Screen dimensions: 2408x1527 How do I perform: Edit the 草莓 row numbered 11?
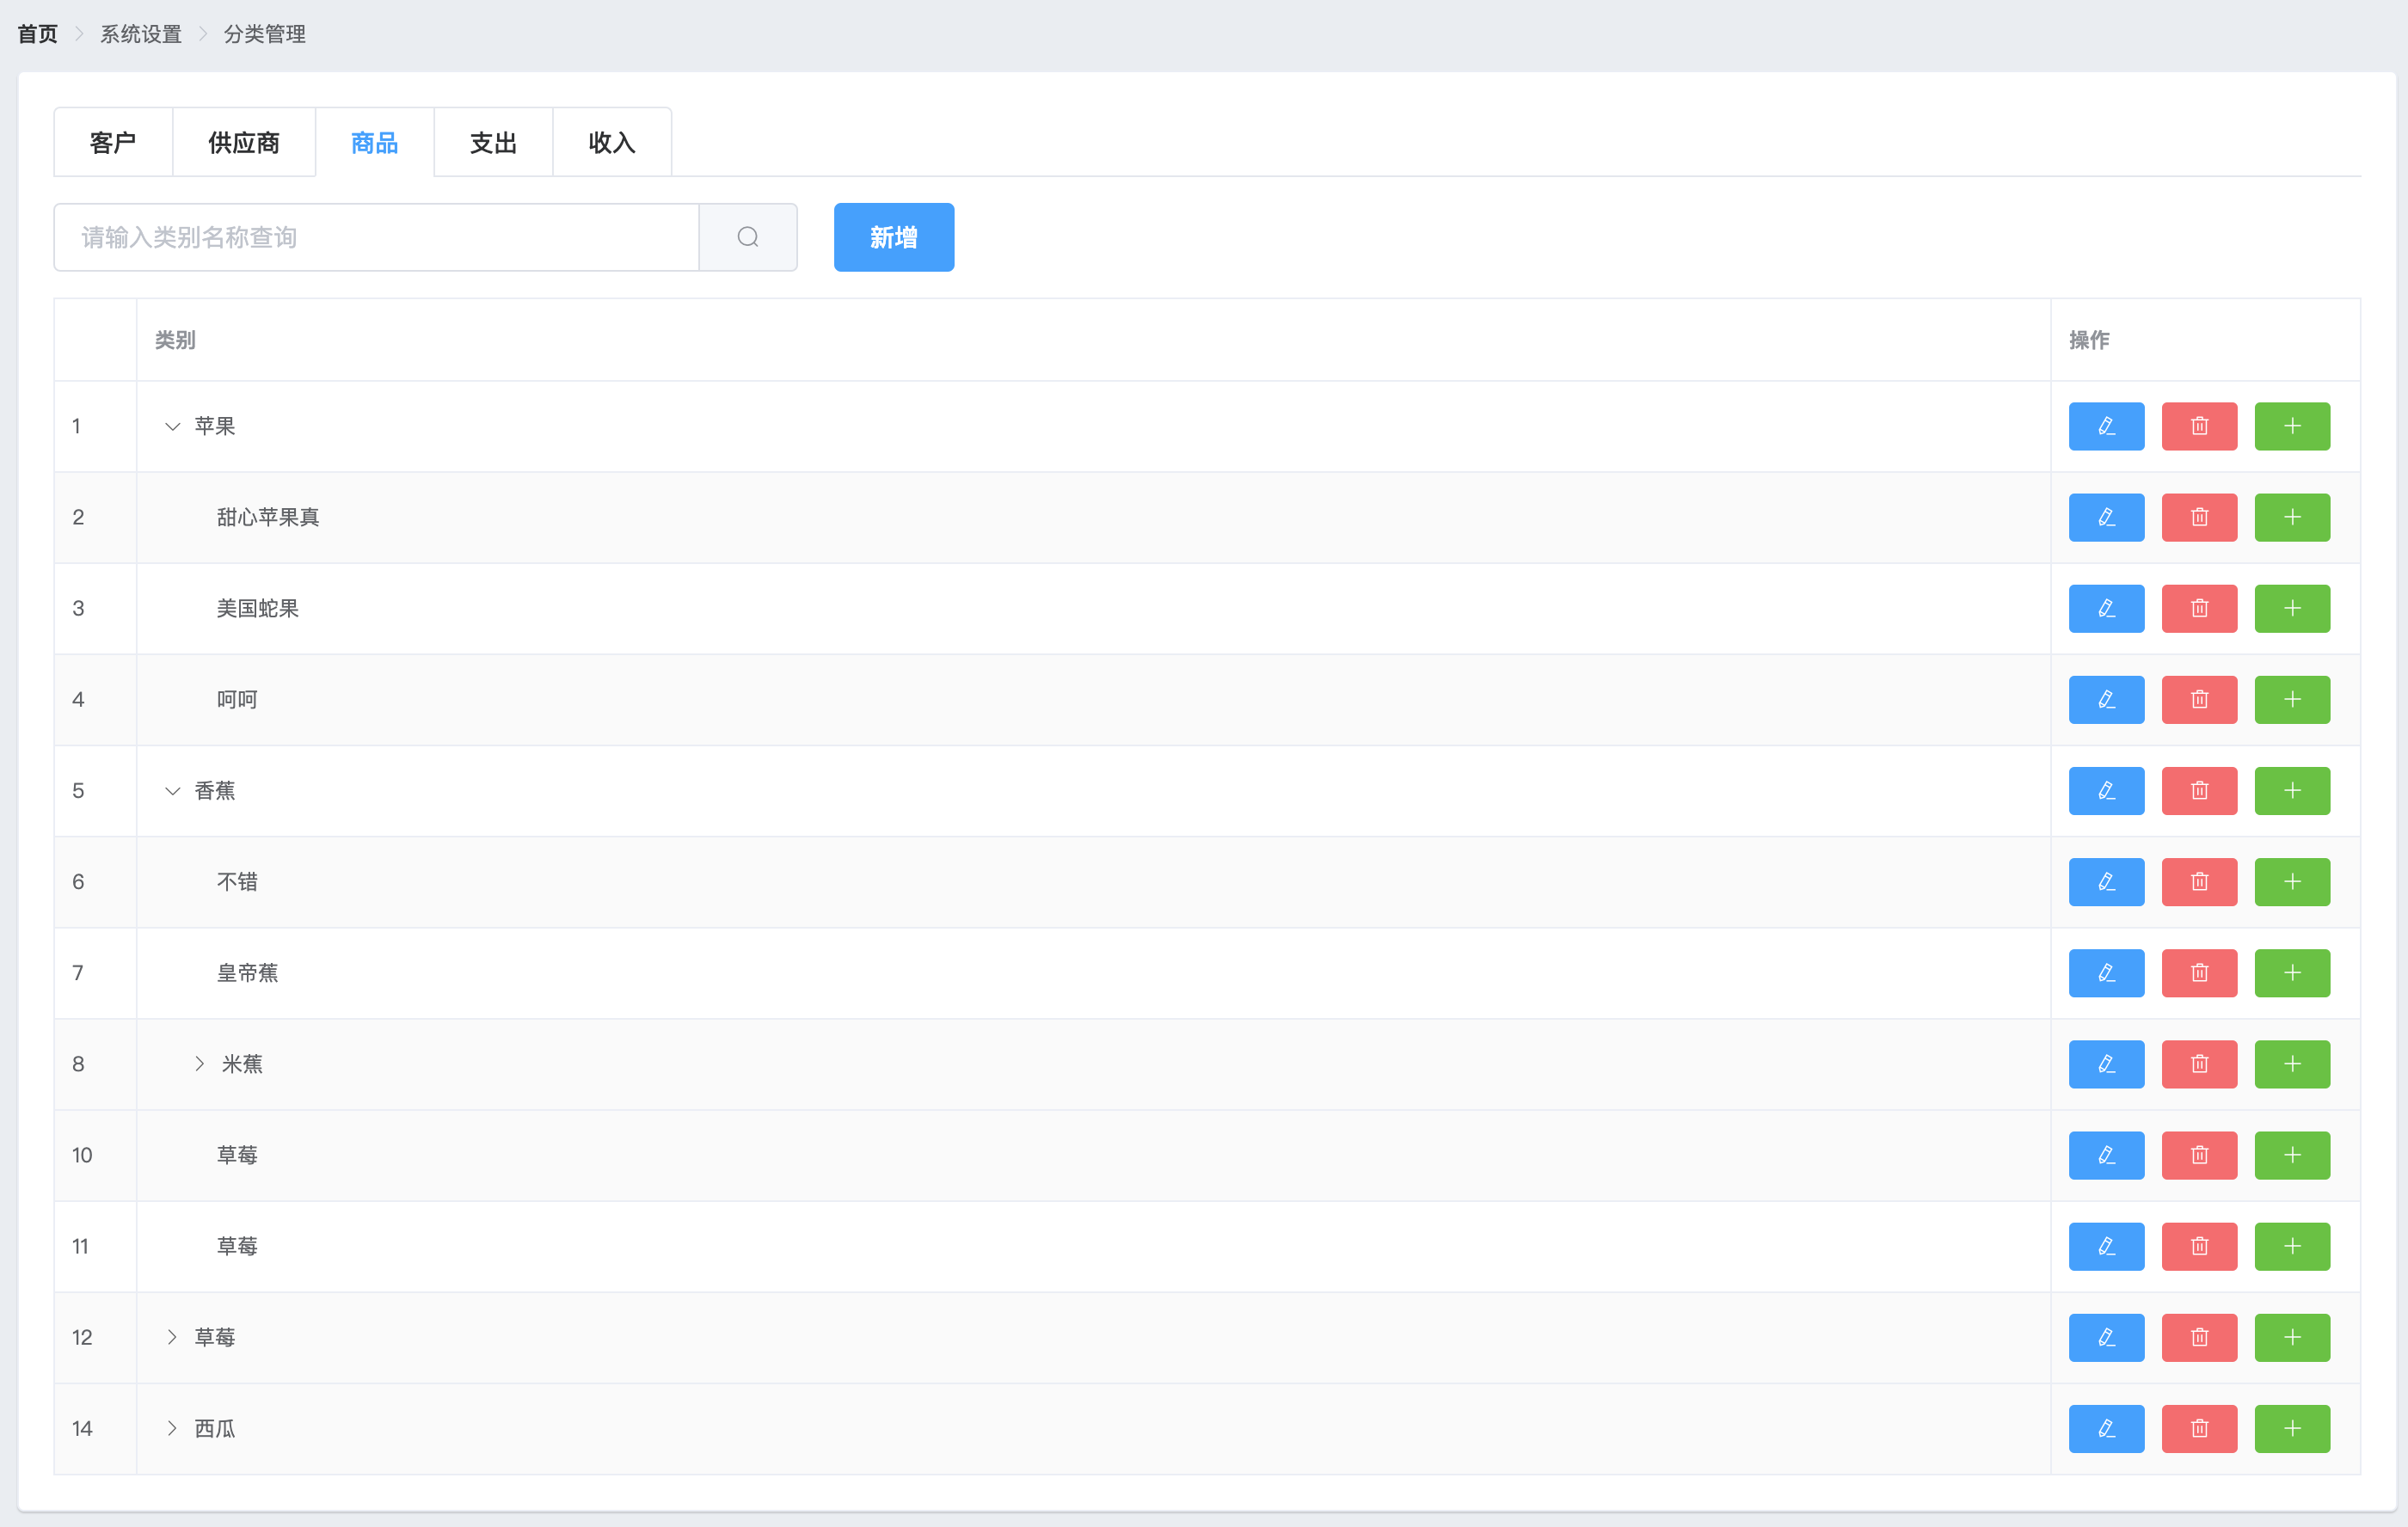[x=2106, y=1245]
